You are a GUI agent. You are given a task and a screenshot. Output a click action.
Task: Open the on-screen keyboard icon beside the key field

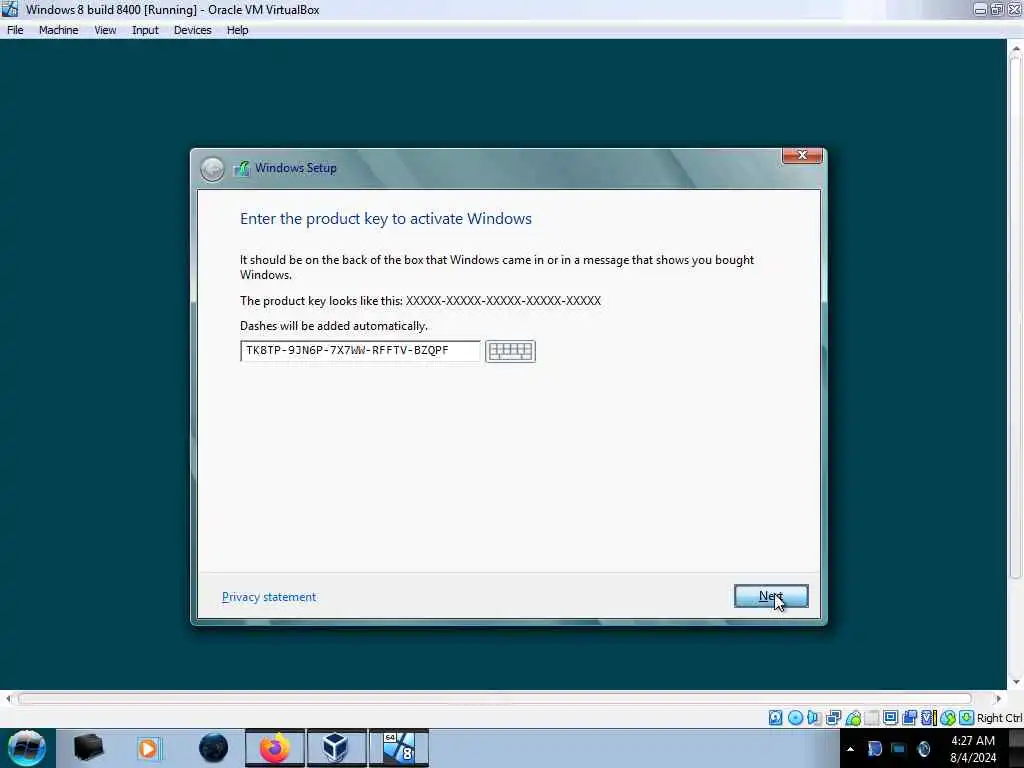point(510,351)
